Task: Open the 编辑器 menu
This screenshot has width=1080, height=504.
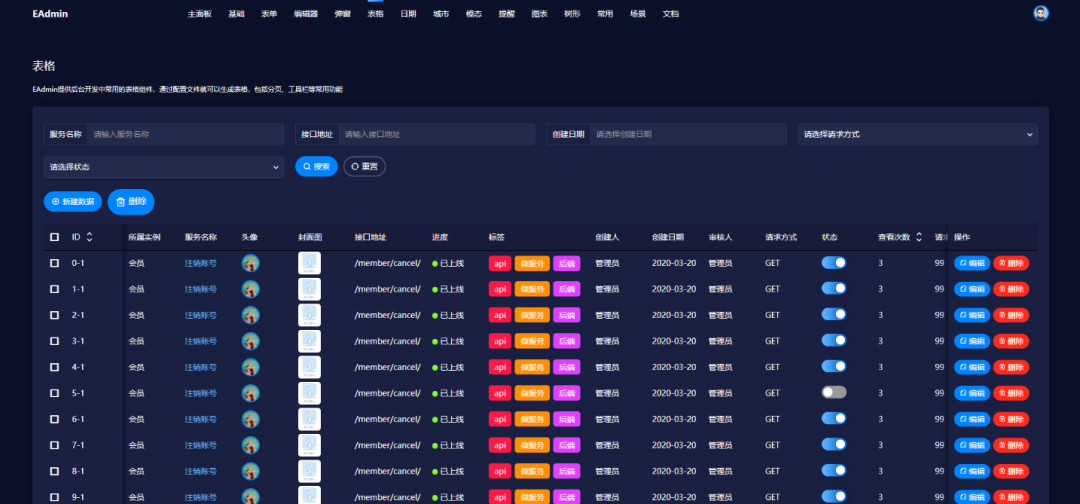Action: (306, 14)
